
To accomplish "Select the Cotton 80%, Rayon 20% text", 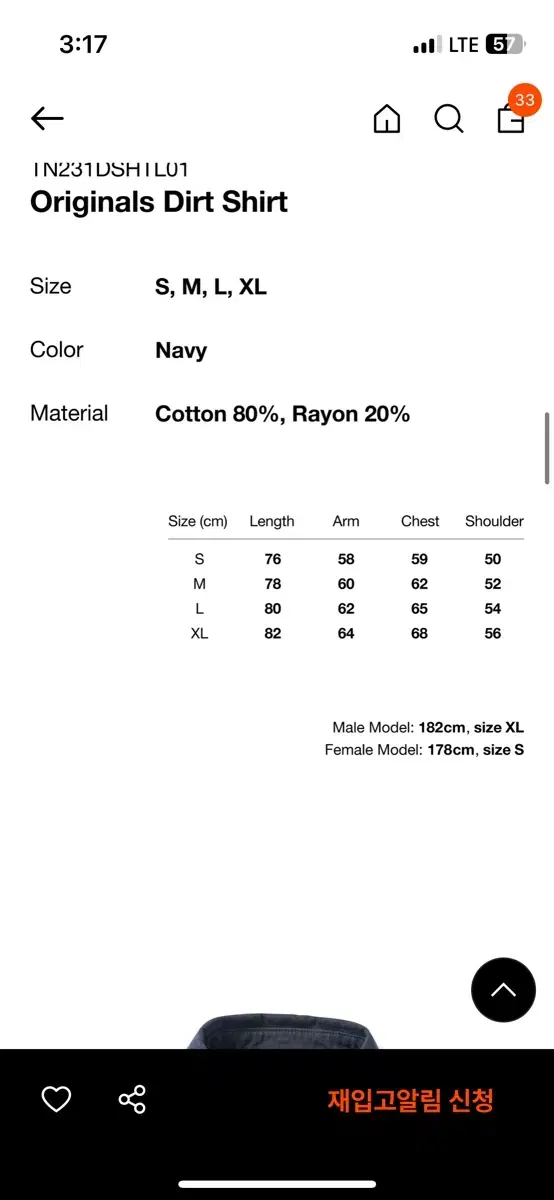I will click(283, 414).
